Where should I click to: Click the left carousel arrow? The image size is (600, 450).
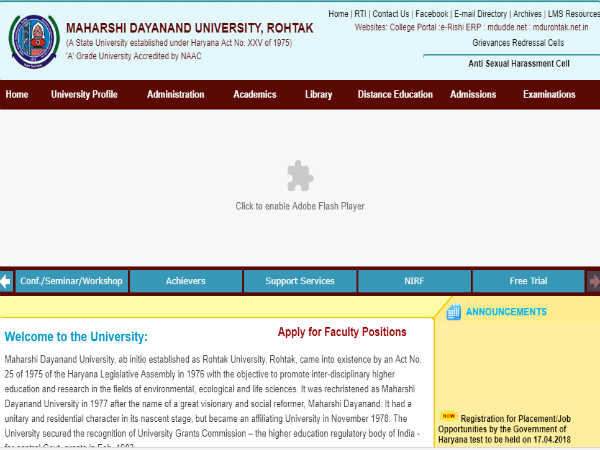coord(6,281)
